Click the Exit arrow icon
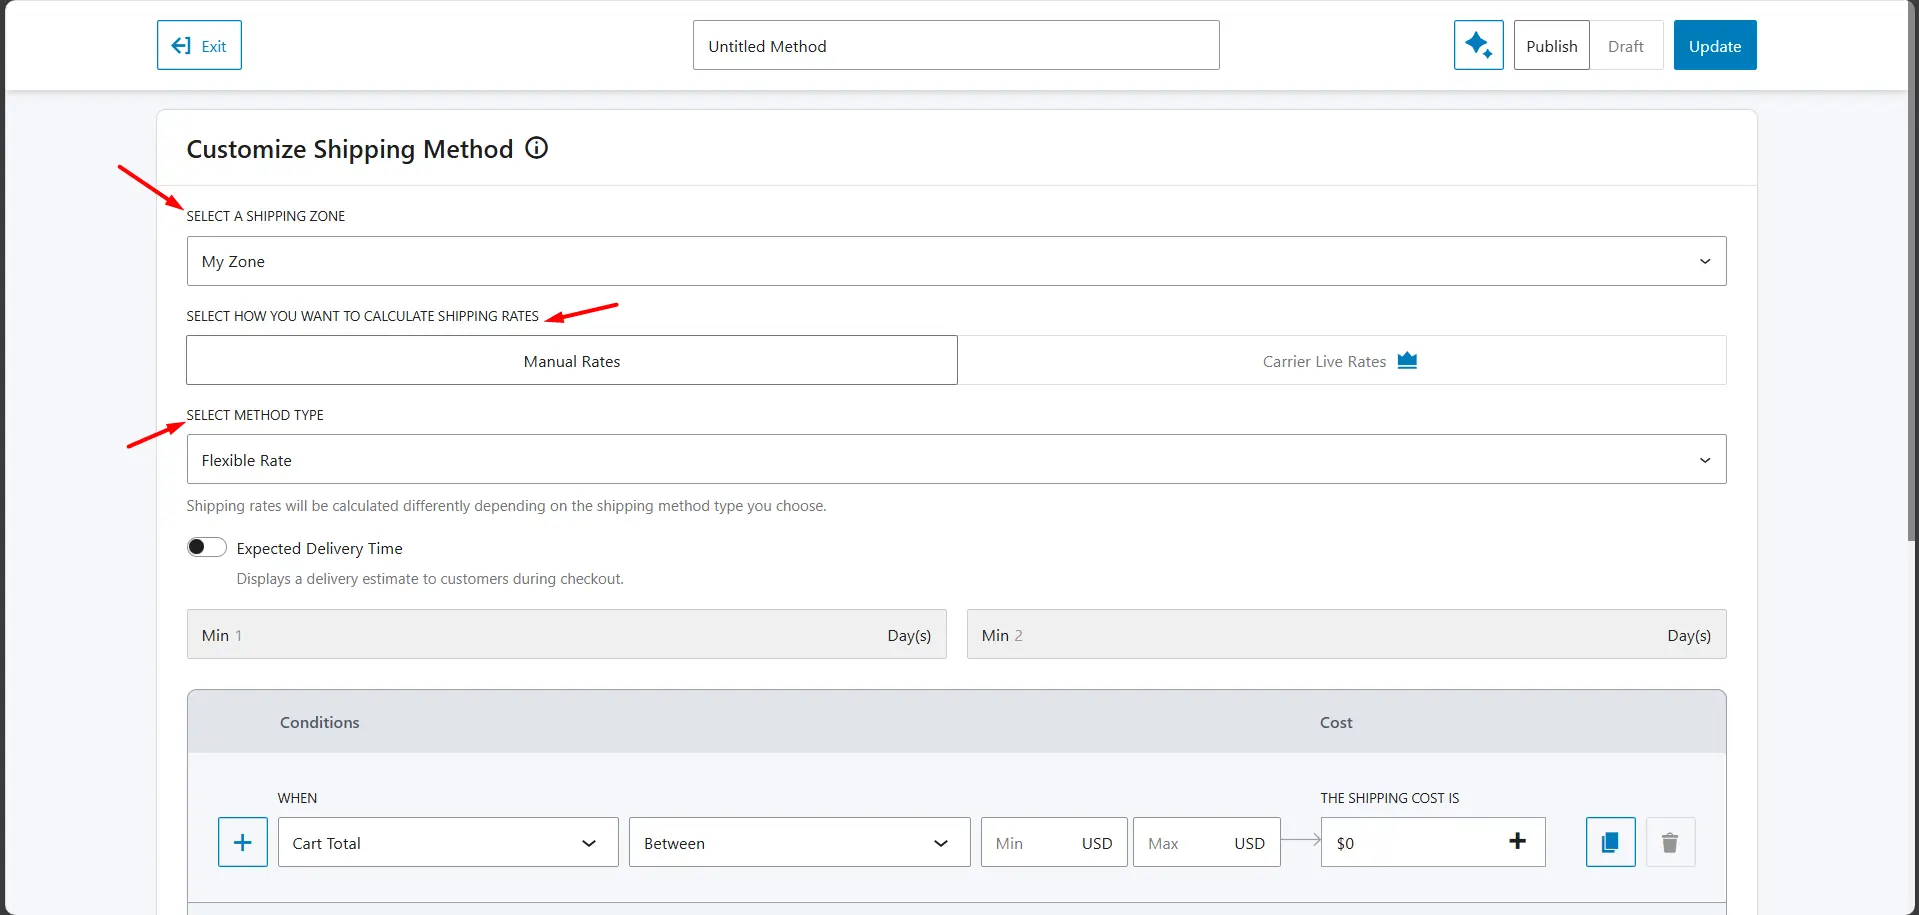 click(x=180, y=45)
